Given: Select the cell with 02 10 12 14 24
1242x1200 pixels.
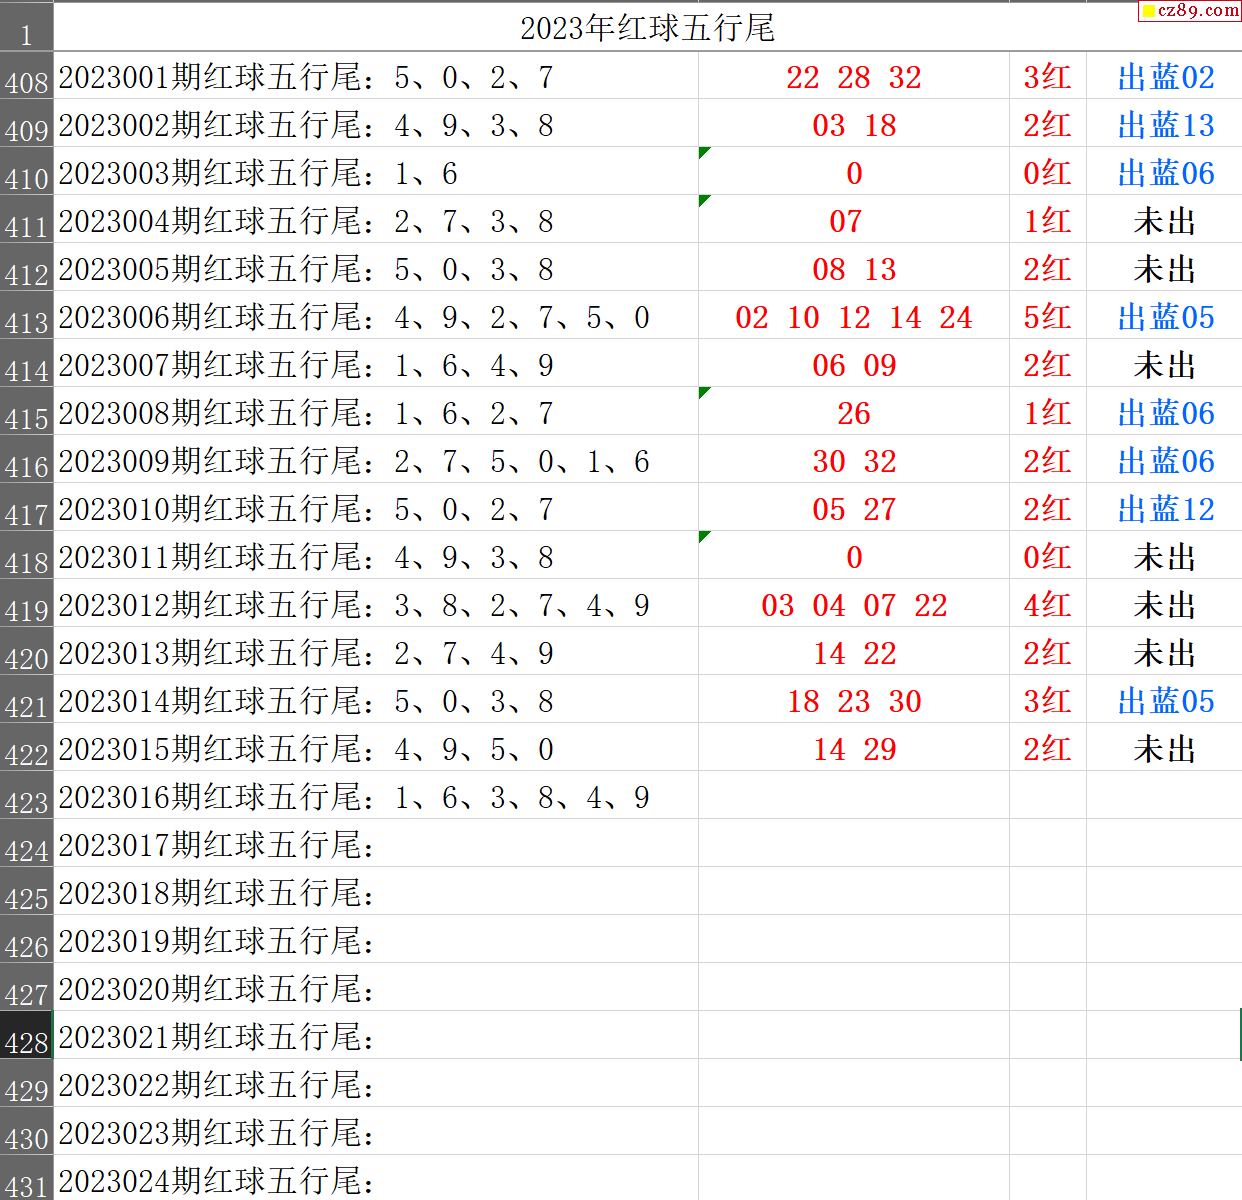Looking at the screenshot, I should coord(853,317).
